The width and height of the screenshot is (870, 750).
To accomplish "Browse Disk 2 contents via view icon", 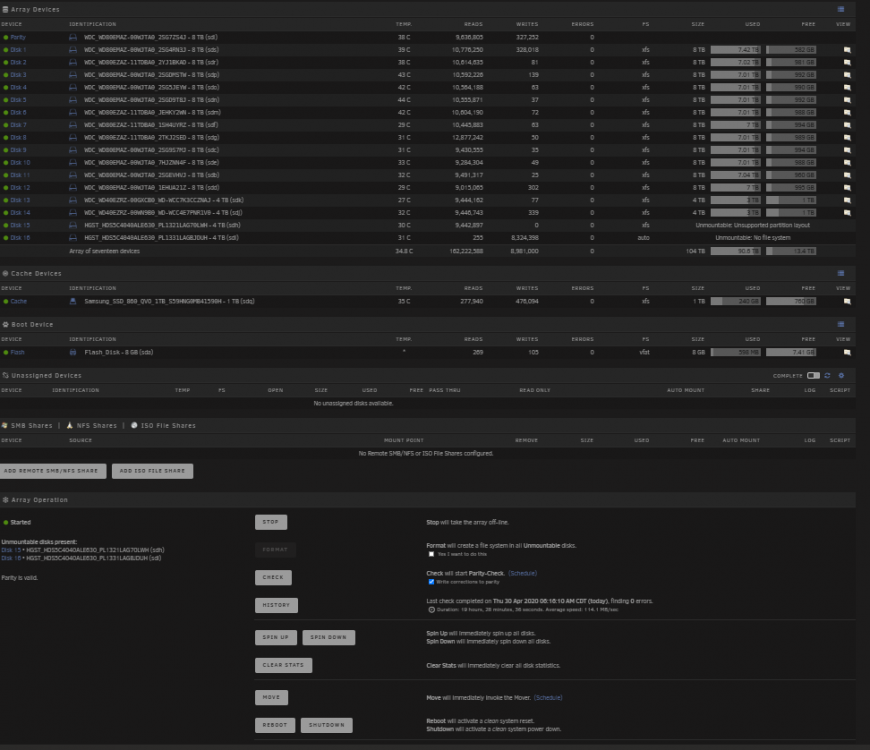I will (847, 63).
